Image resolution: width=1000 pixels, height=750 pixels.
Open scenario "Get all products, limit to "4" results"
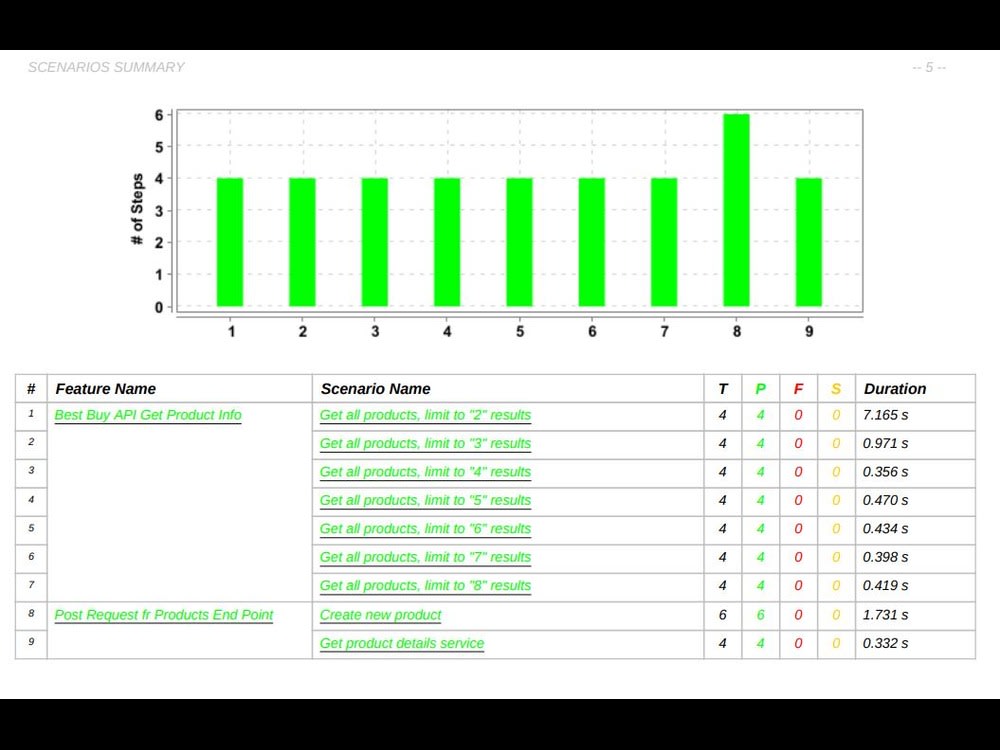pos(425,472)
